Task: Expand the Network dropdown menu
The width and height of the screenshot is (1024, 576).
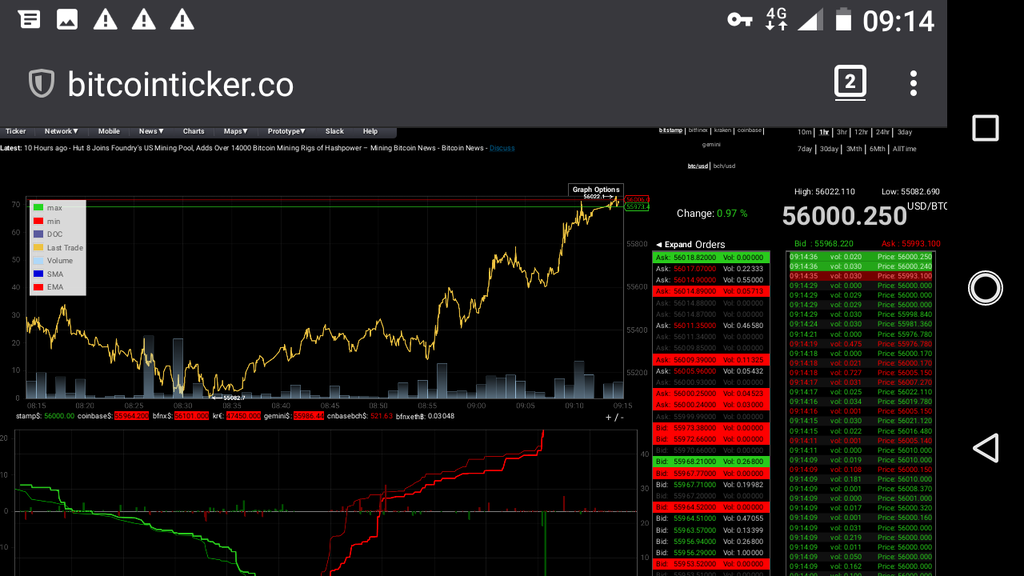Action: click(61, 131)
